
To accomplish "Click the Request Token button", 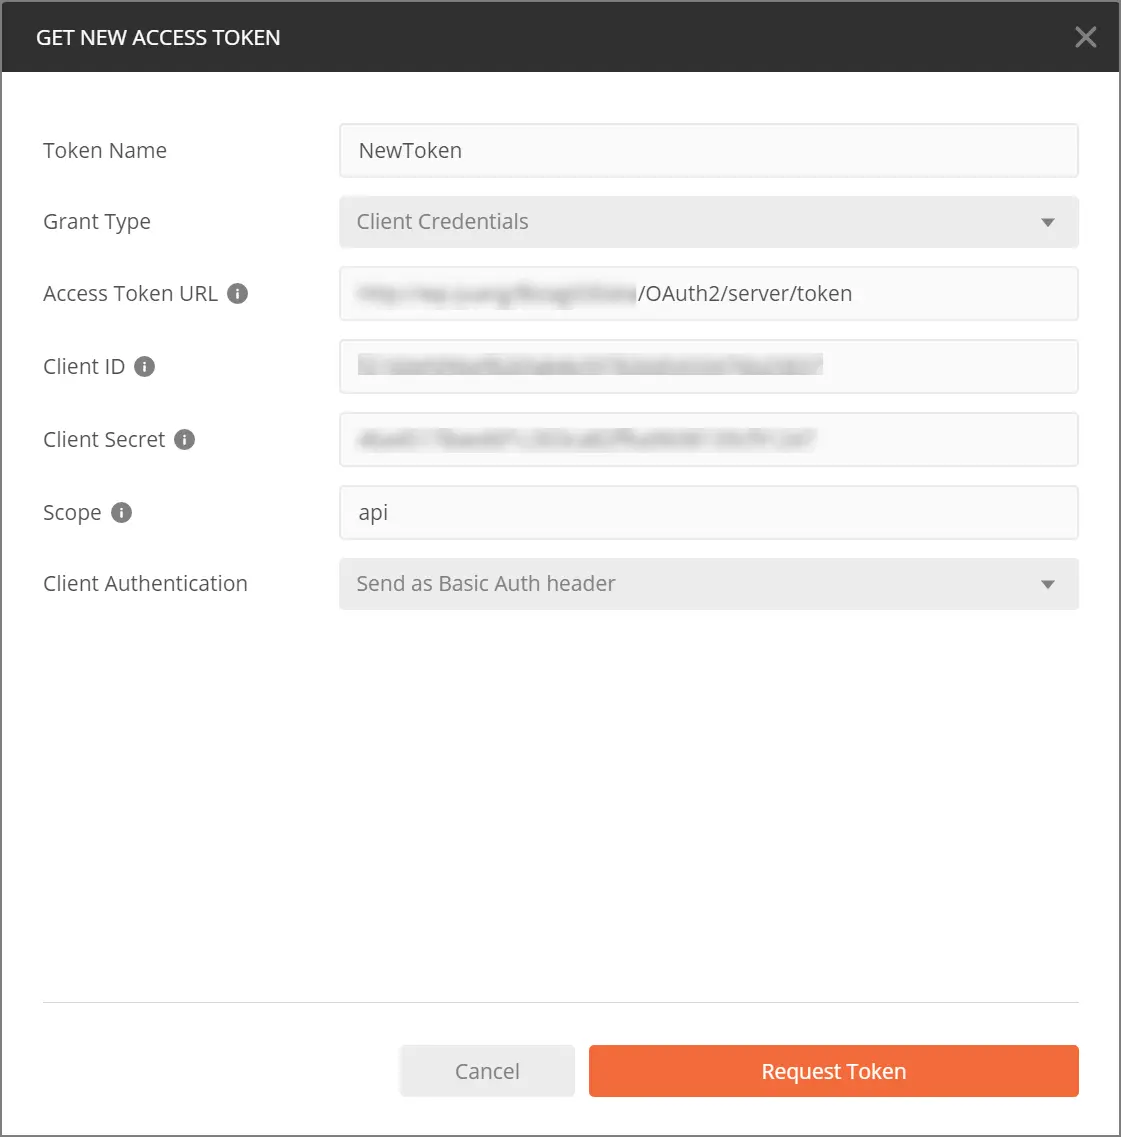I will 834,1071.
